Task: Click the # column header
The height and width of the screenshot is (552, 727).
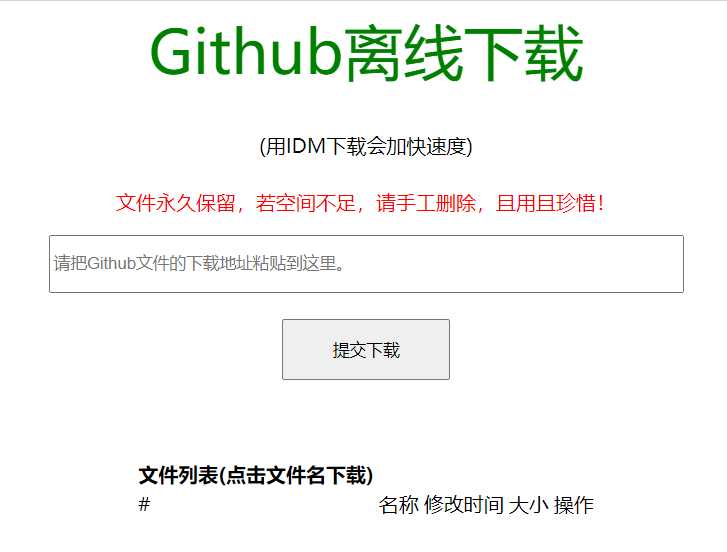Action: click(144, 504)
